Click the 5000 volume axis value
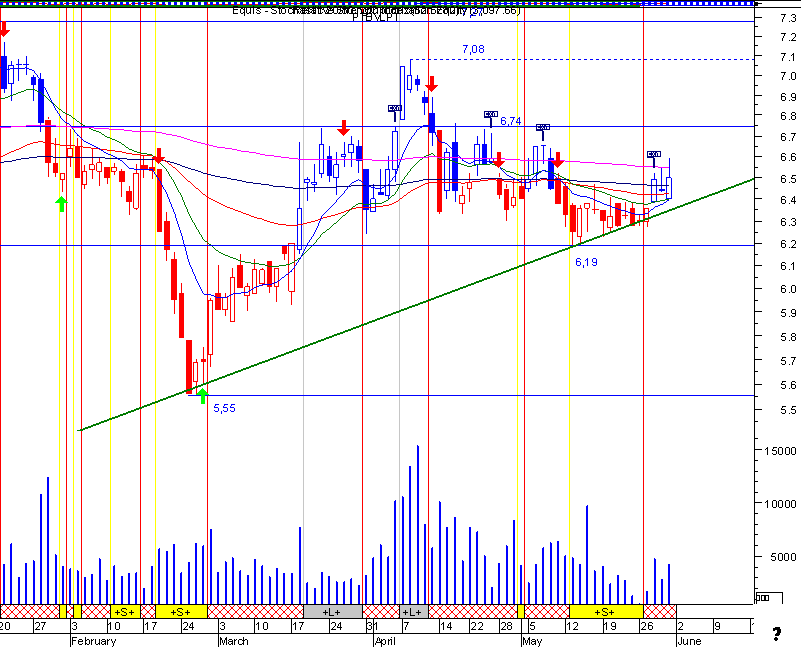 coord(783,557)
